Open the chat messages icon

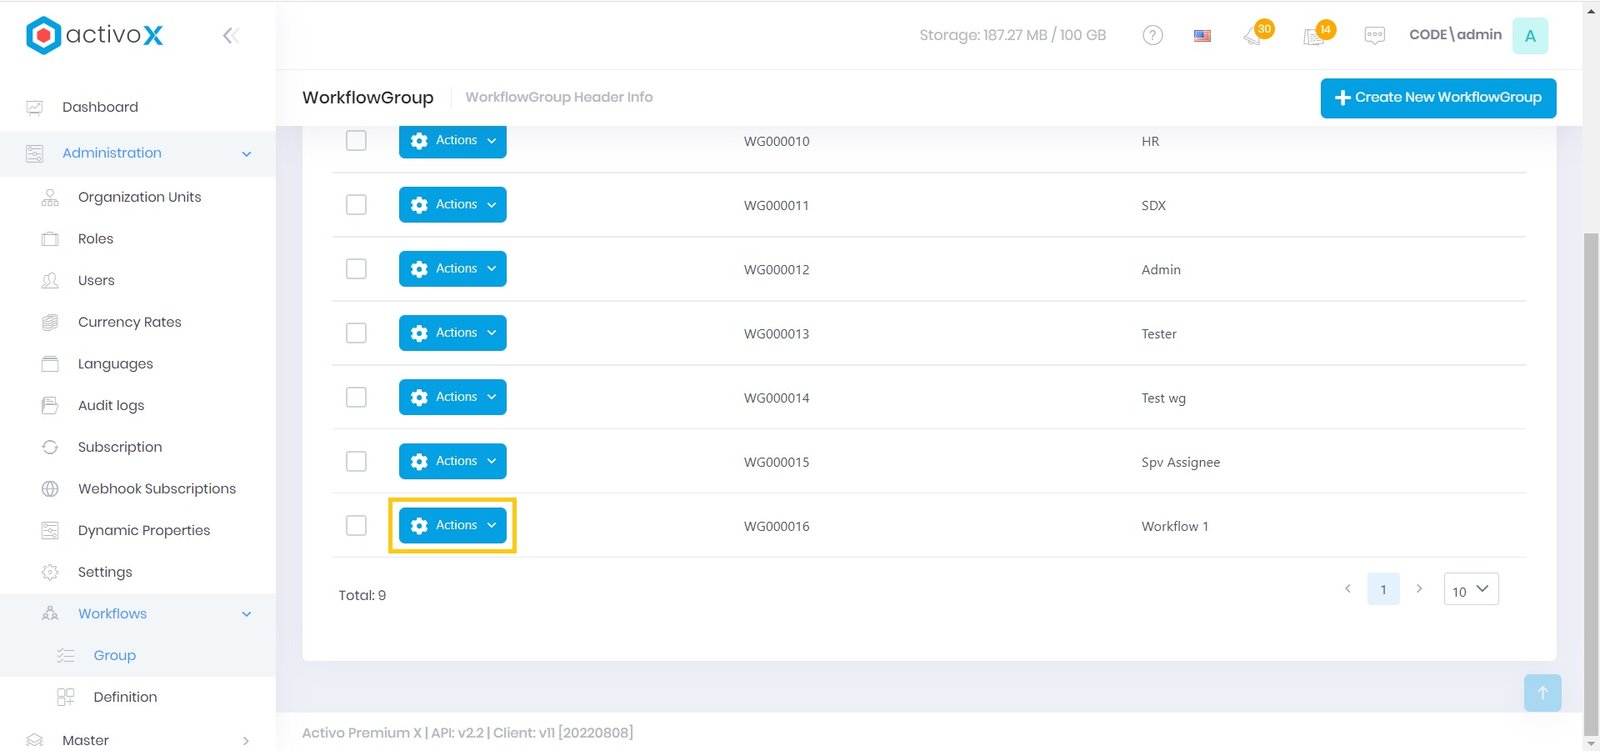point(1375,36)
